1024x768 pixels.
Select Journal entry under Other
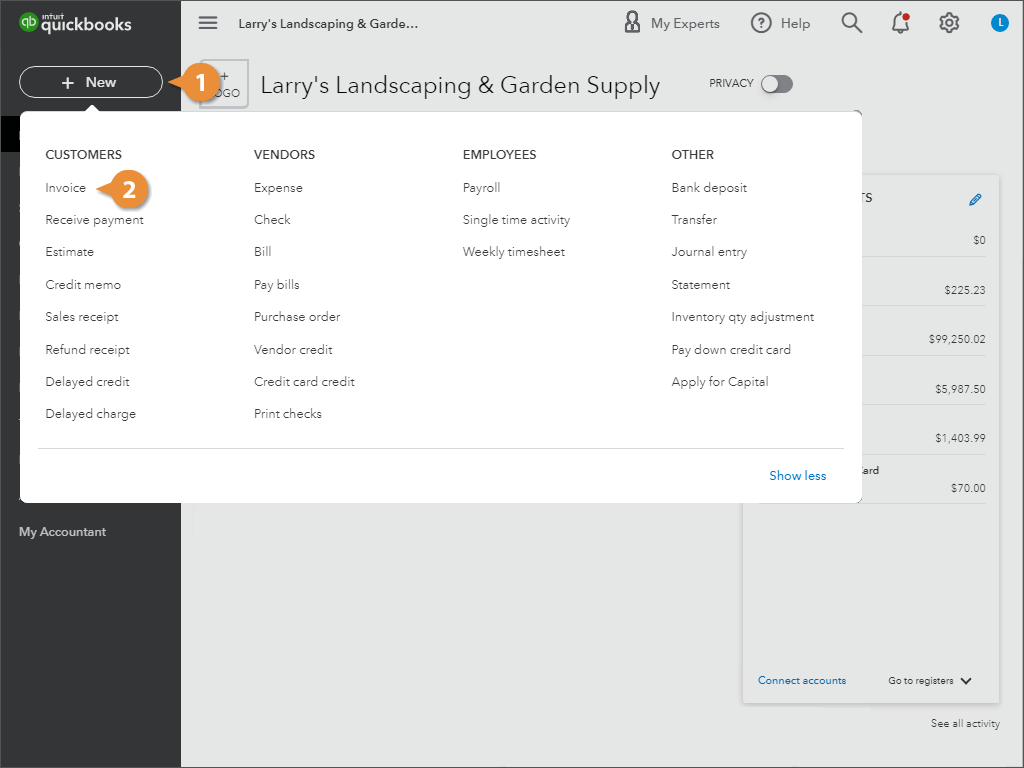click(x=709, y=251)
